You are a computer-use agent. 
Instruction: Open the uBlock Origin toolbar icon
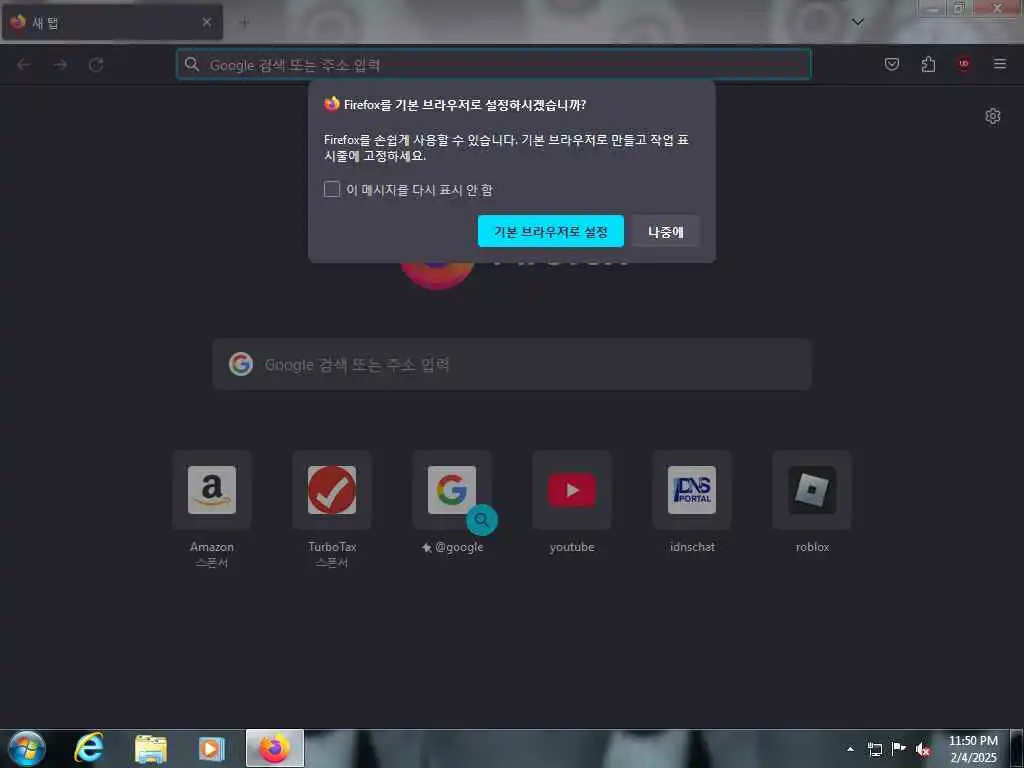963,64
